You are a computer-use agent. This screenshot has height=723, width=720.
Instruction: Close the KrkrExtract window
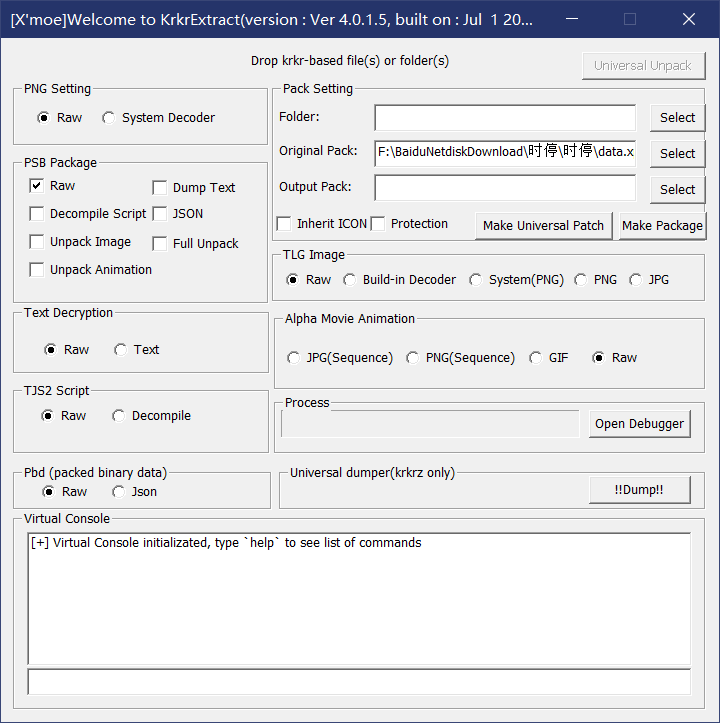point(689,19)
